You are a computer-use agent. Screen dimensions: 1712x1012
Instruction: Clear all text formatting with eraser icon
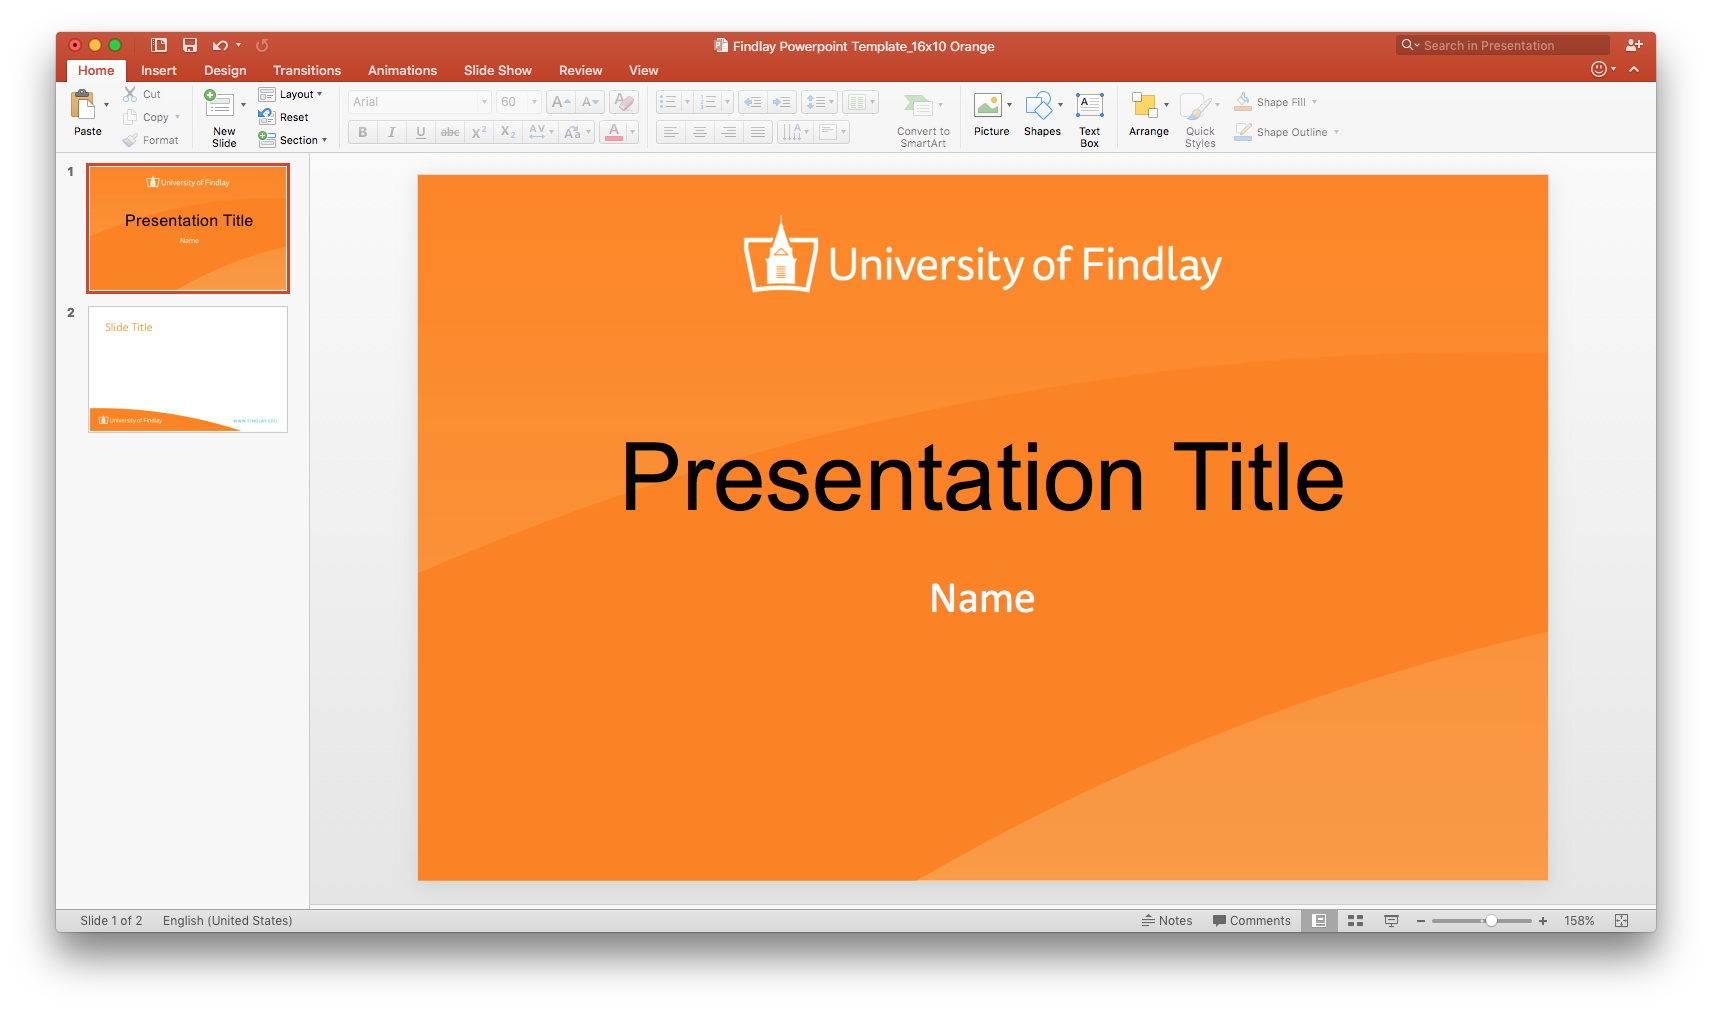tap(624, 102)
